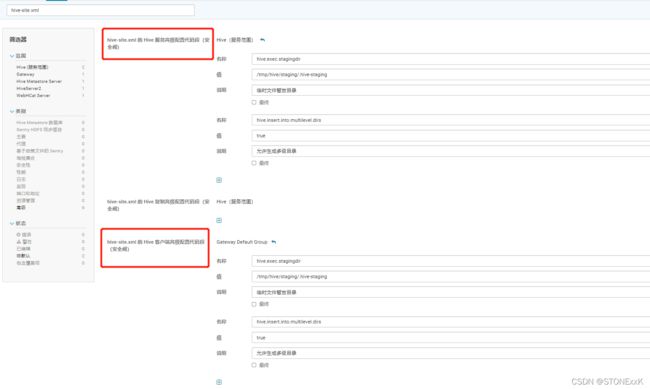
Task: Edit Hive scope description 临时文件暂放目录
Action: tap(451, 90)
